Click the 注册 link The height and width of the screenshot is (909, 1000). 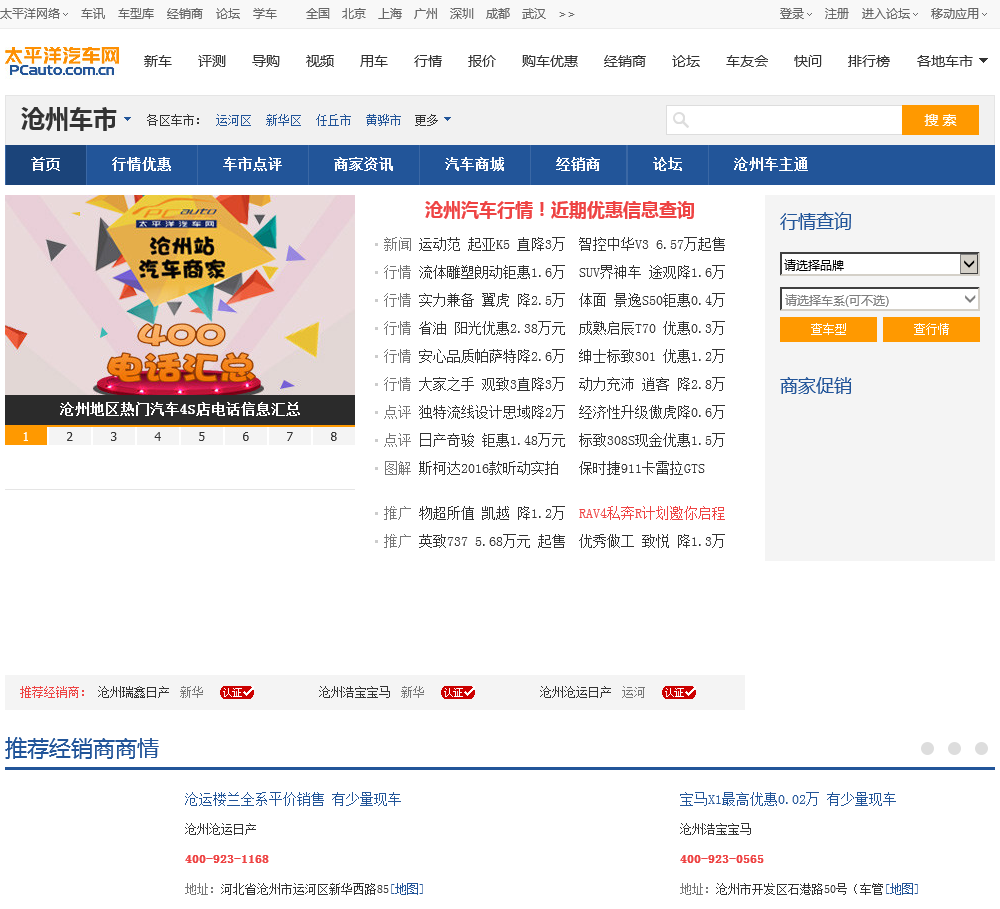pos(836,13)
